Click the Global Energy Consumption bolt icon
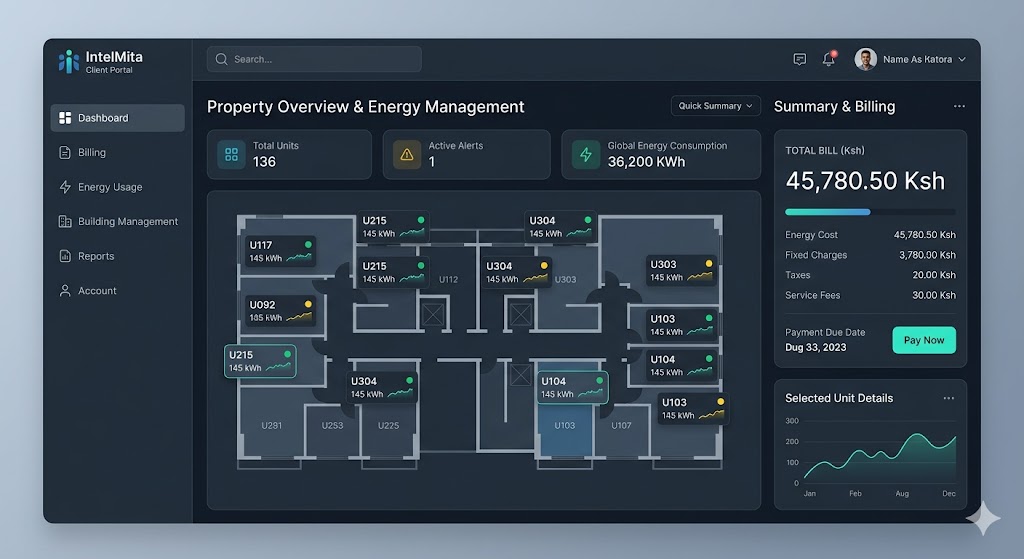This screenshot has width=1024, height=559. 586,155
